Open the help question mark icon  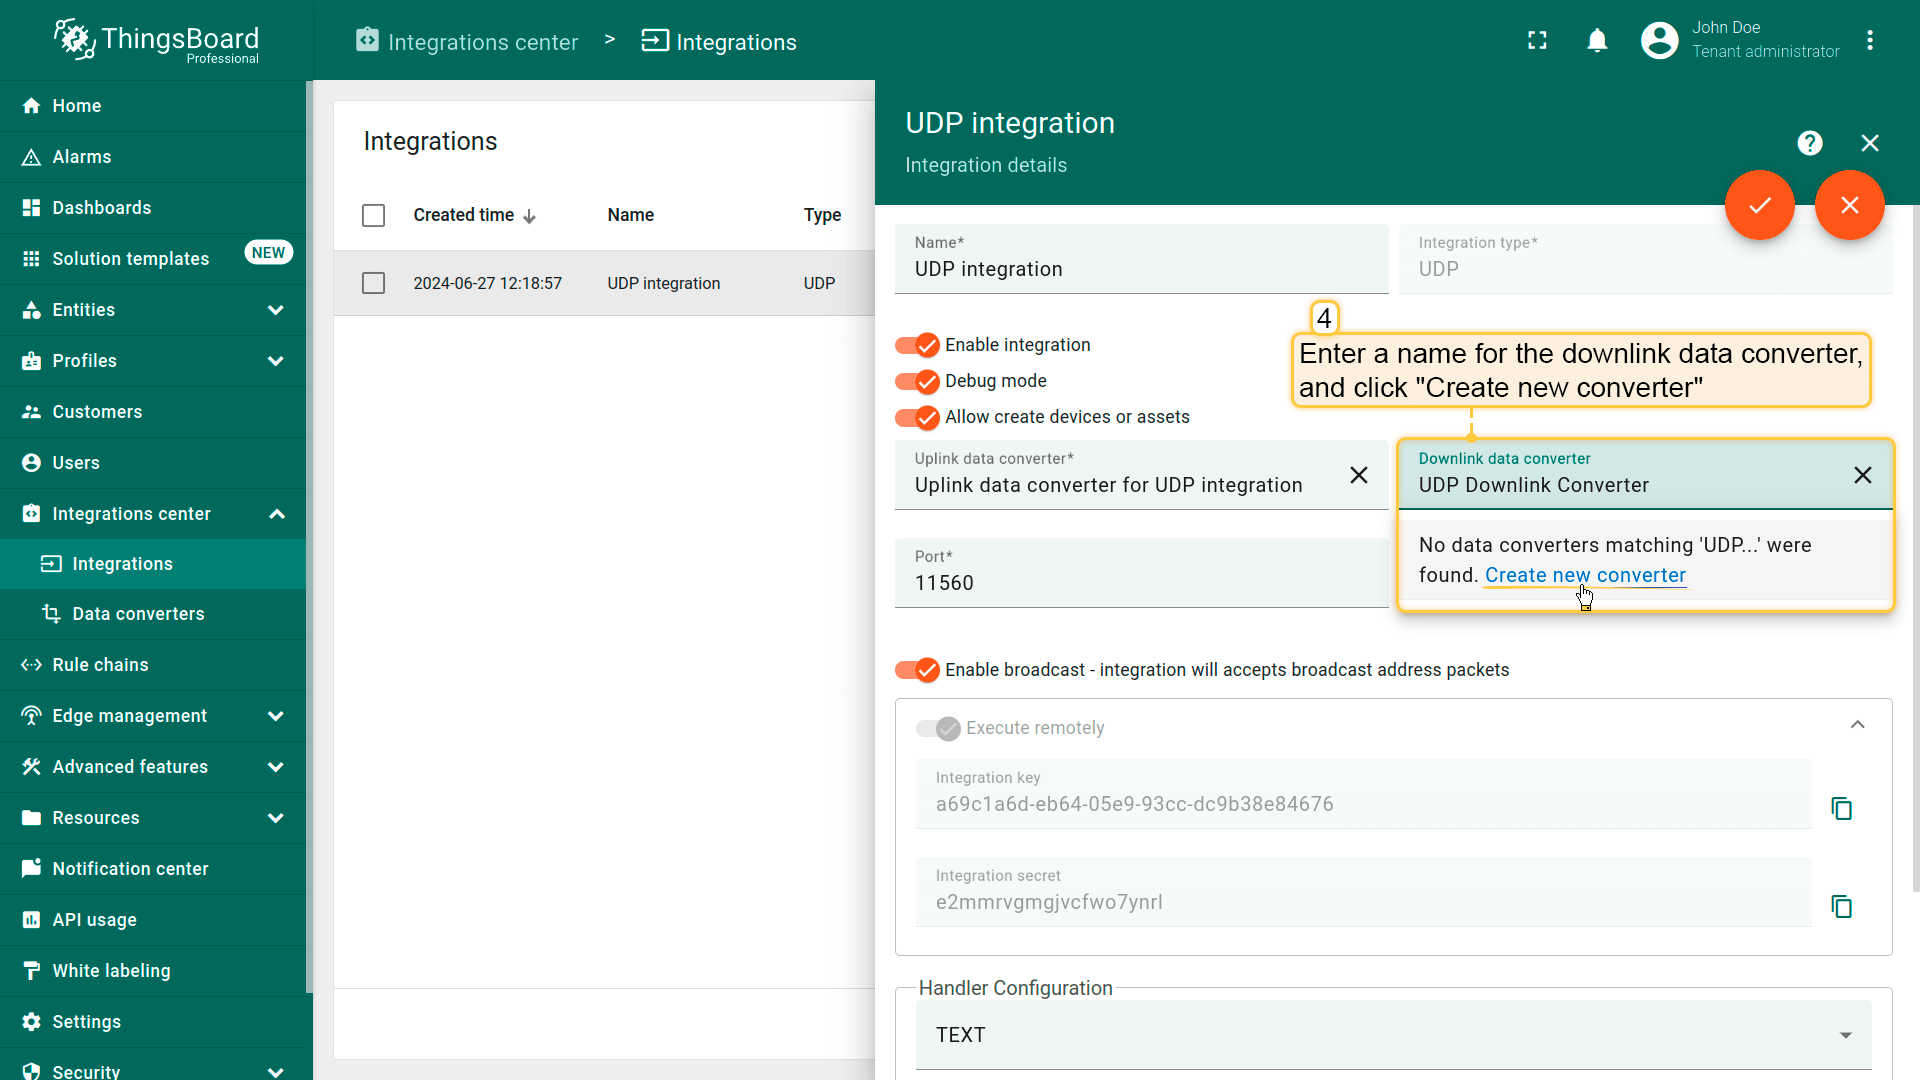click(x=1809, y=143)
